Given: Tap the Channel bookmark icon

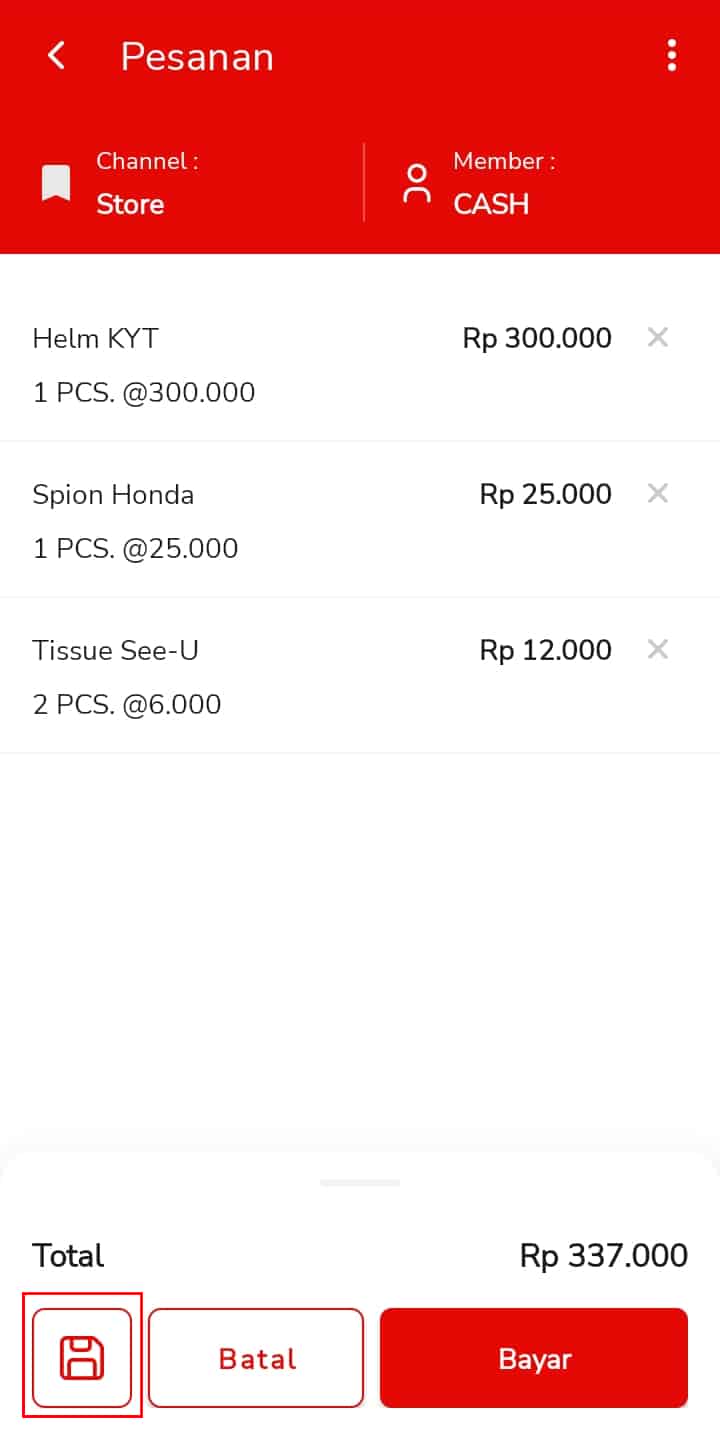Looking at the screenshot, I should tap(56, 184).
